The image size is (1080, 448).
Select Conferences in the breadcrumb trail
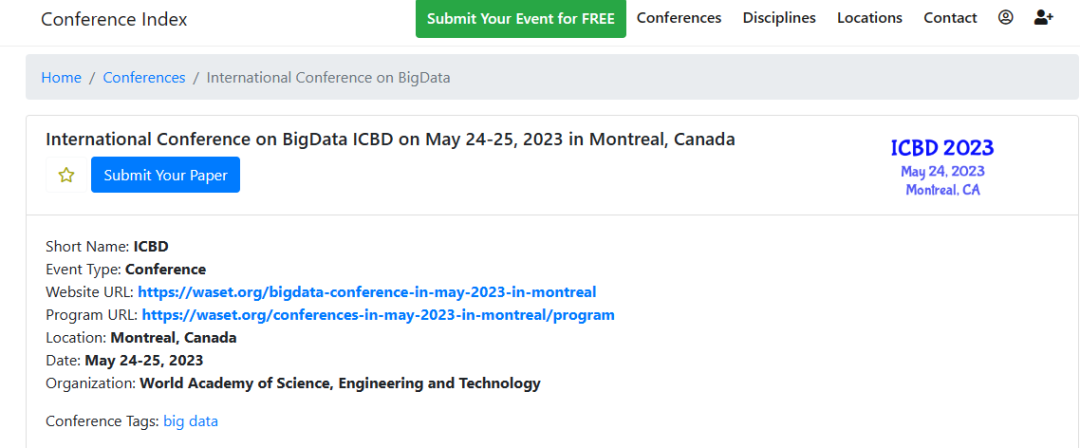point(144,78)
